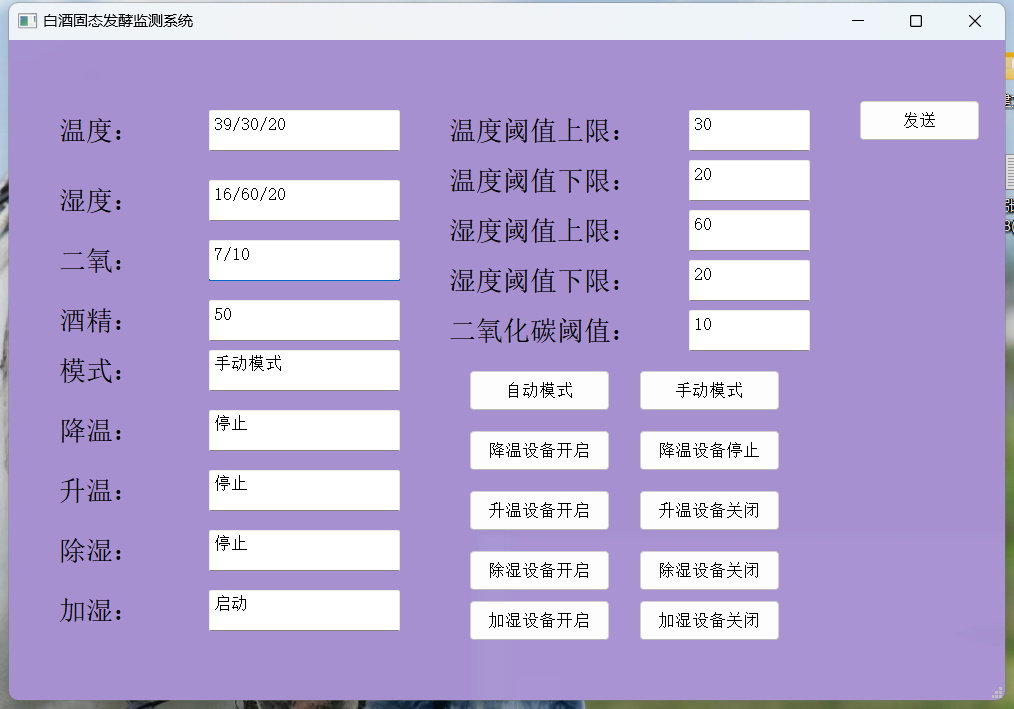
Task: Focus the 温度阈值上限 input field
Action: click(749, 130)
